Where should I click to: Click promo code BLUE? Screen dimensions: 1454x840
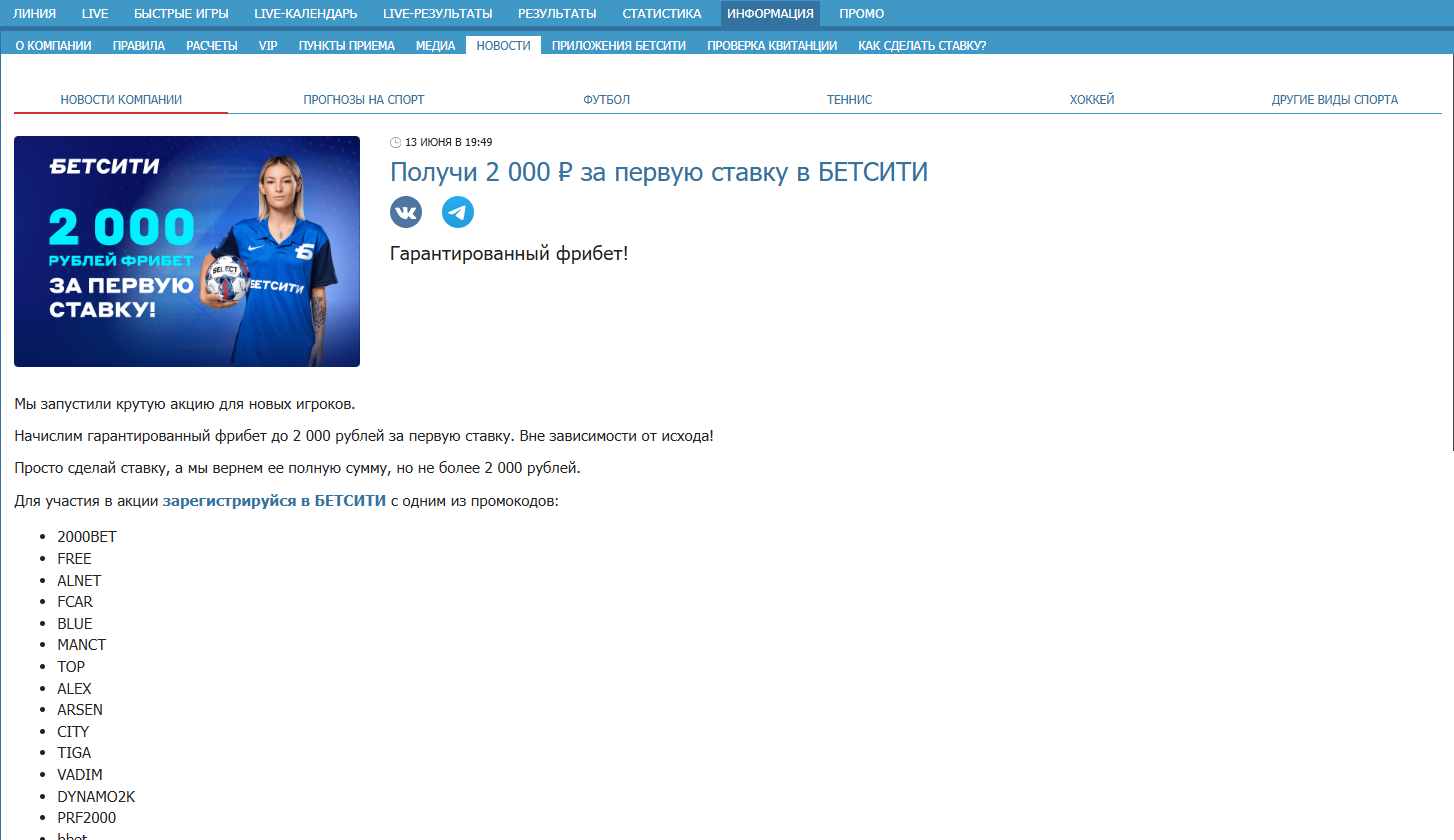click(75, 624)
